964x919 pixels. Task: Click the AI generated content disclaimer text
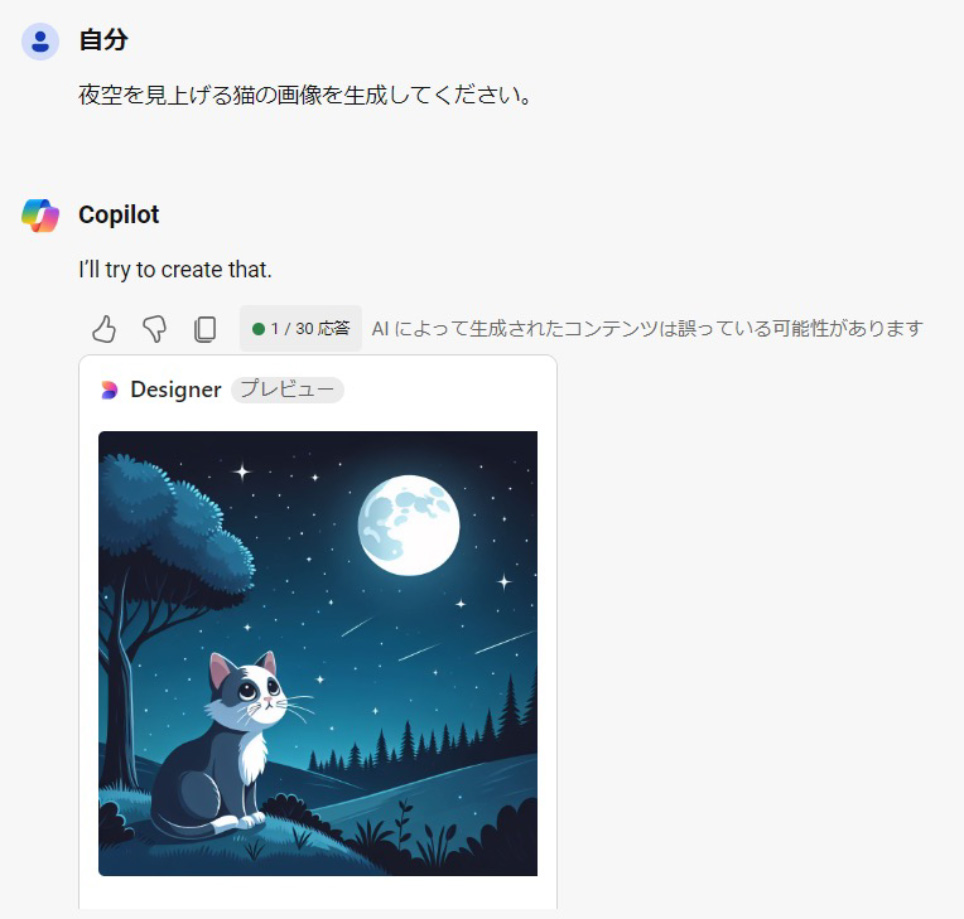point(647,328)
